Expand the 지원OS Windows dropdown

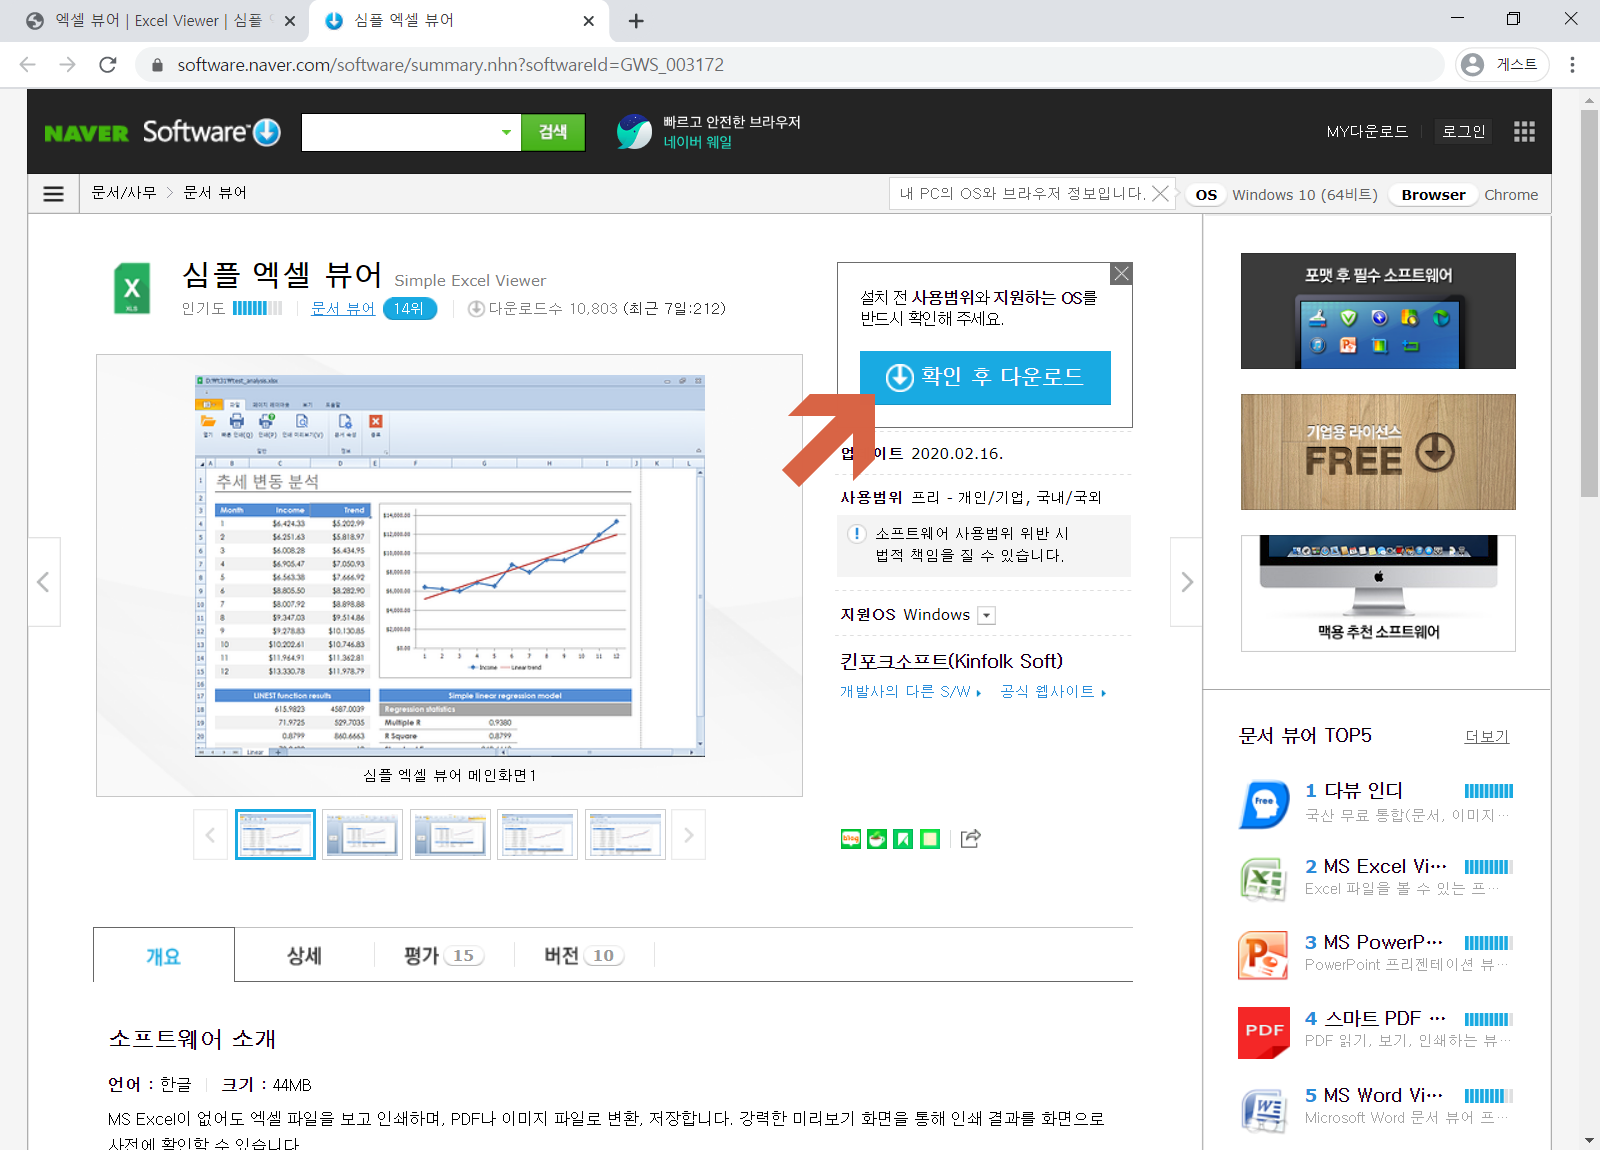(986, 616)
